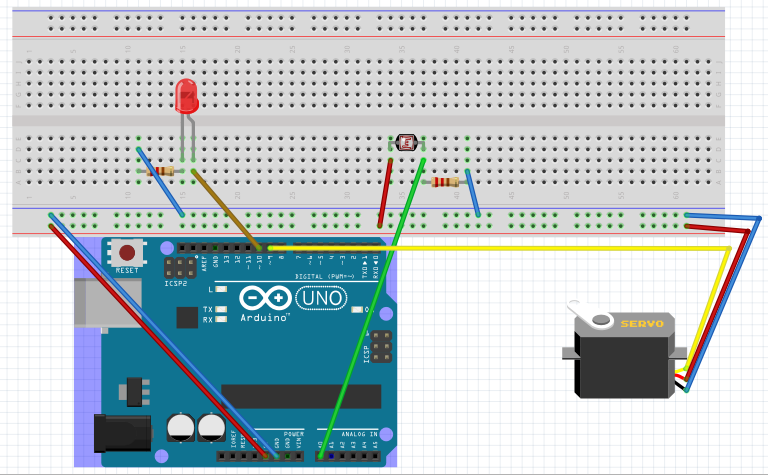Click the voltage regulator on the Arduino
Screen dimensions: 768x475
click(134, 392)
